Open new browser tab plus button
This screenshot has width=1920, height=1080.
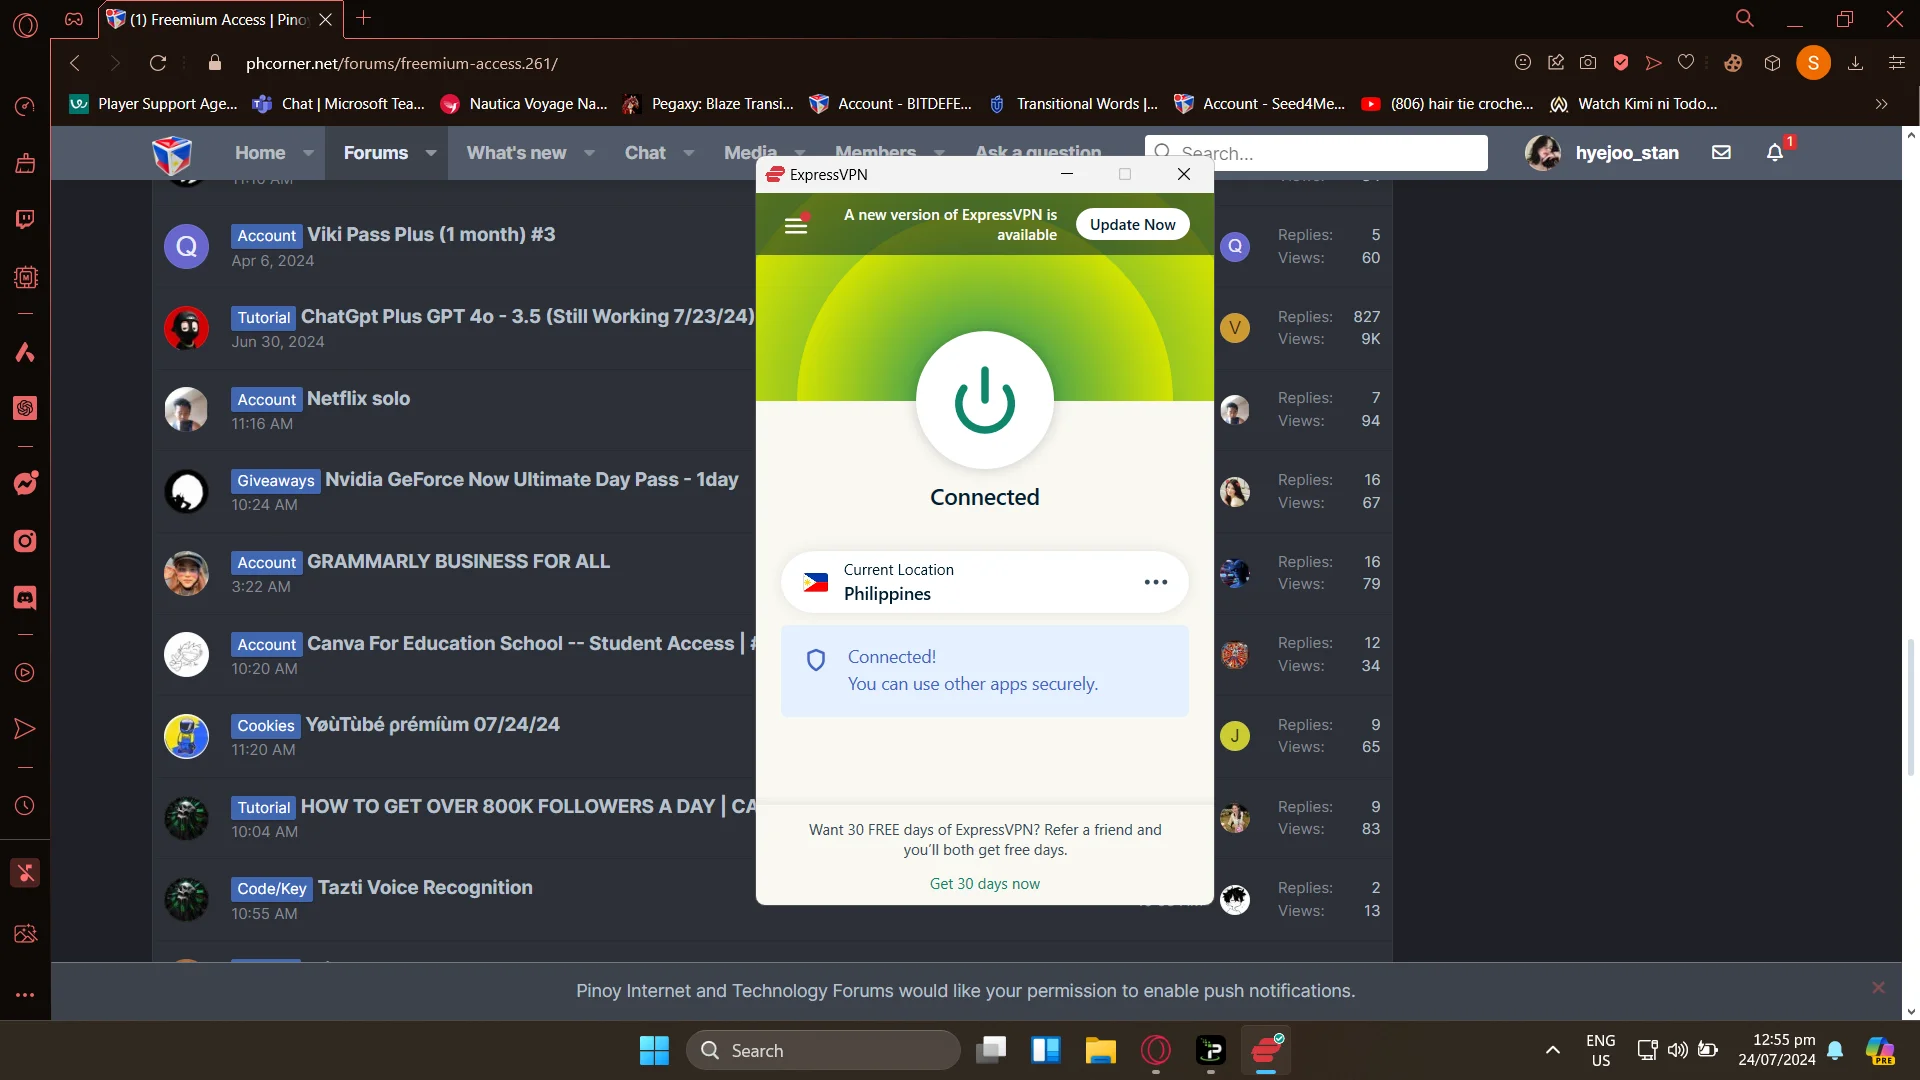pos(364,18)
